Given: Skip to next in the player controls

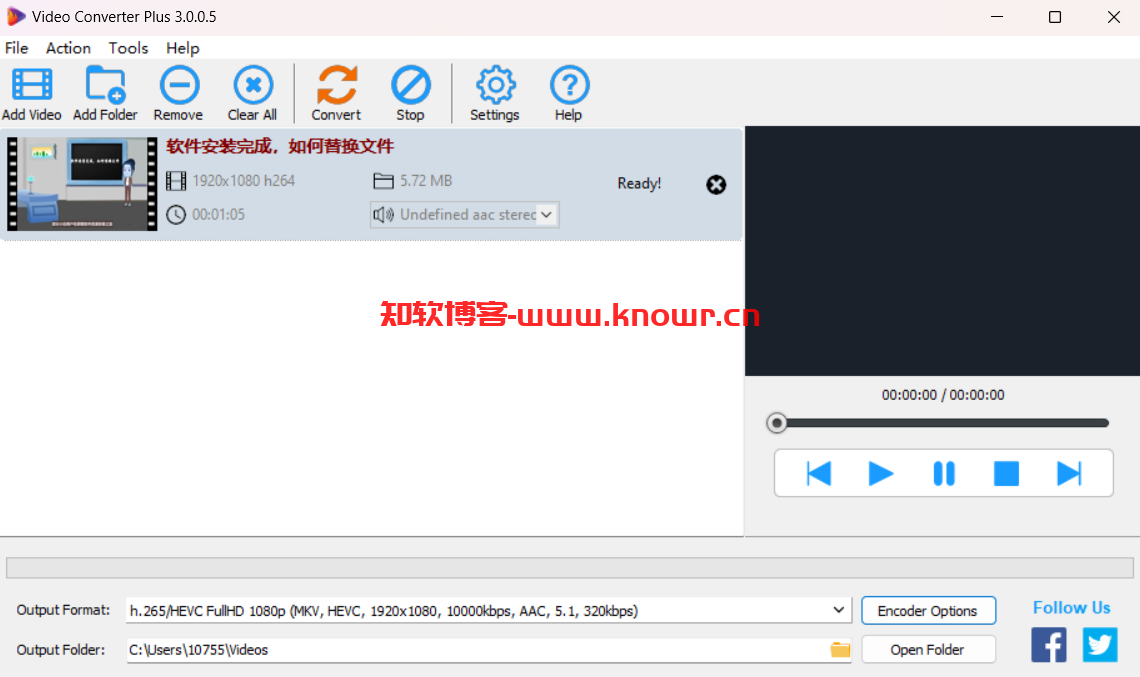Looking at the screenshot, I should coord(1069,473).
